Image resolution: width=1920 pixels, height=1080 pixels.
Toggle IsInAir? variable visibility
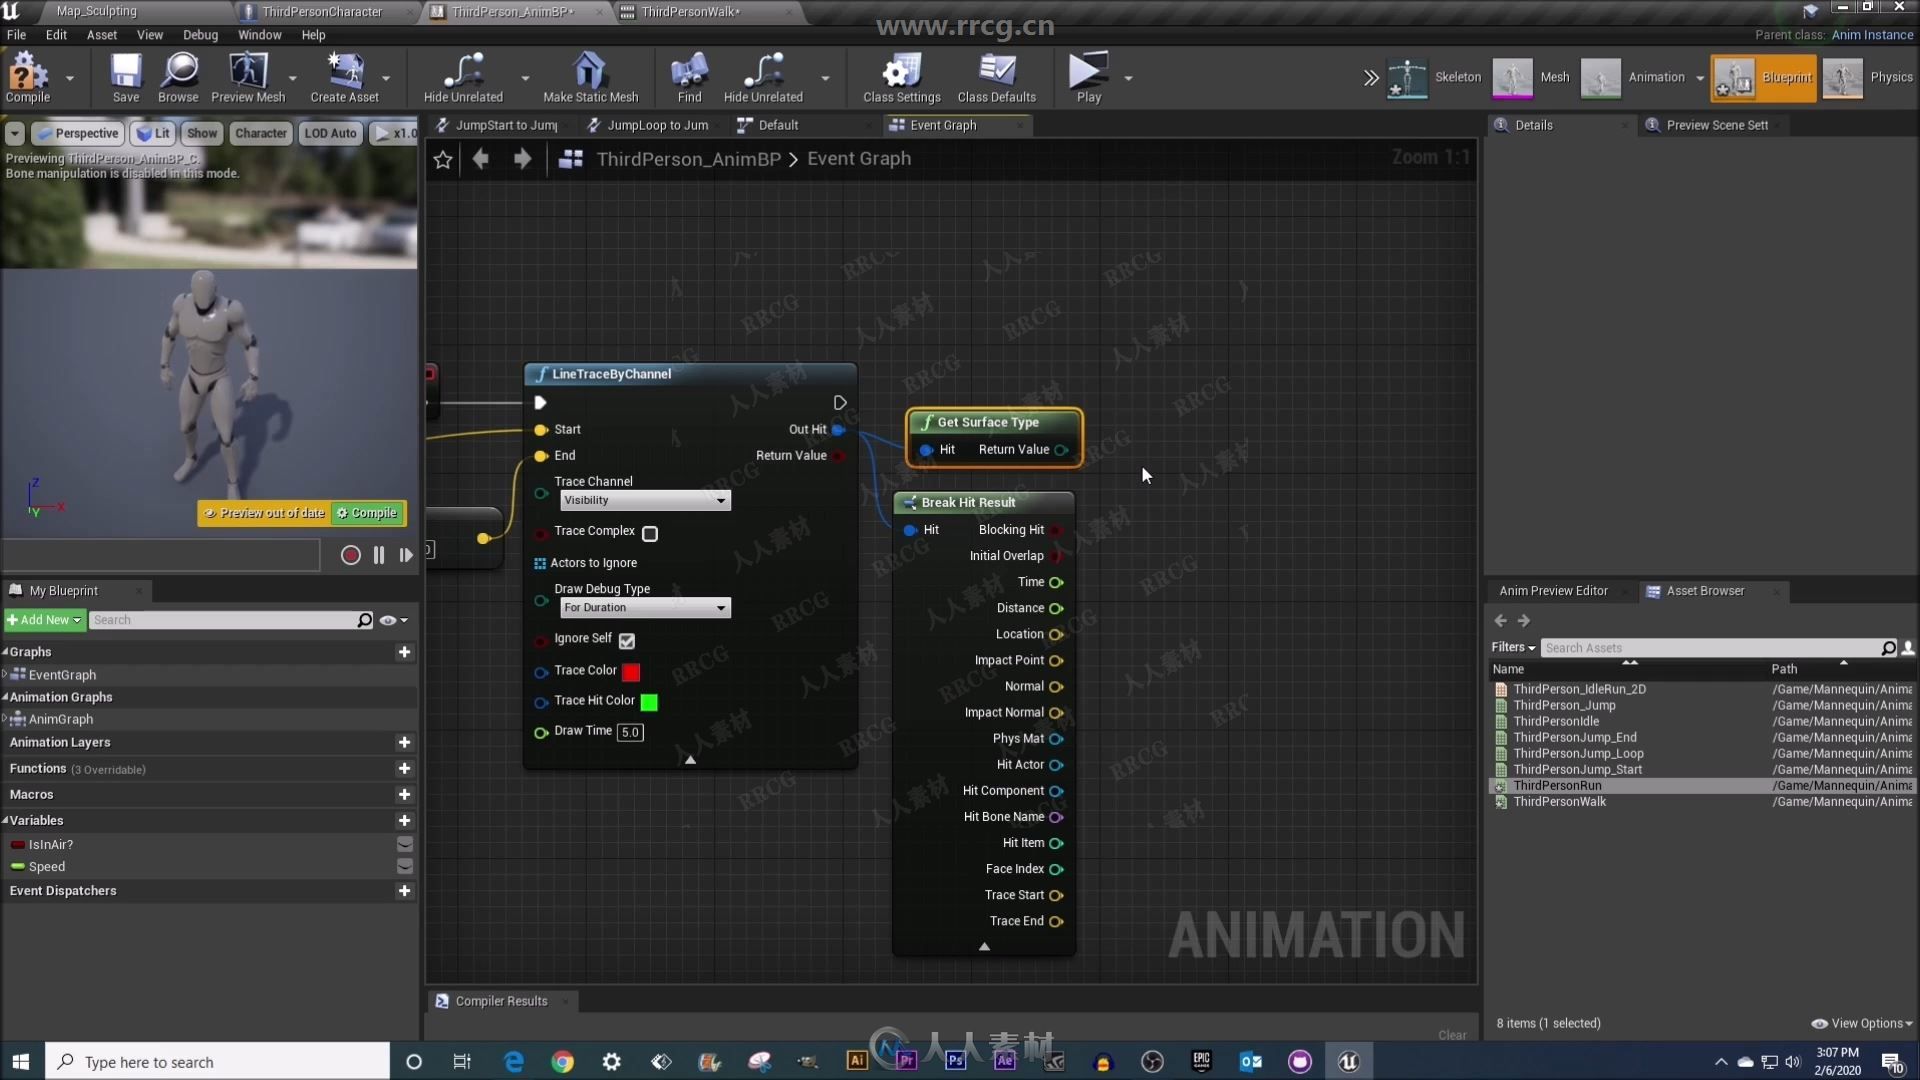(405, 845)
